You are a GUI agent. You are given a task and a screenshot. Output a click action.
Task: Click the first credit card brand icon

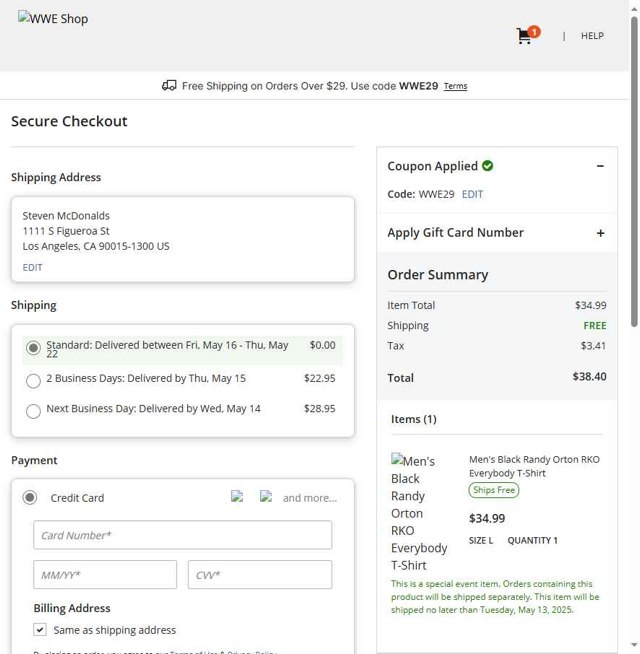(237, 496)
